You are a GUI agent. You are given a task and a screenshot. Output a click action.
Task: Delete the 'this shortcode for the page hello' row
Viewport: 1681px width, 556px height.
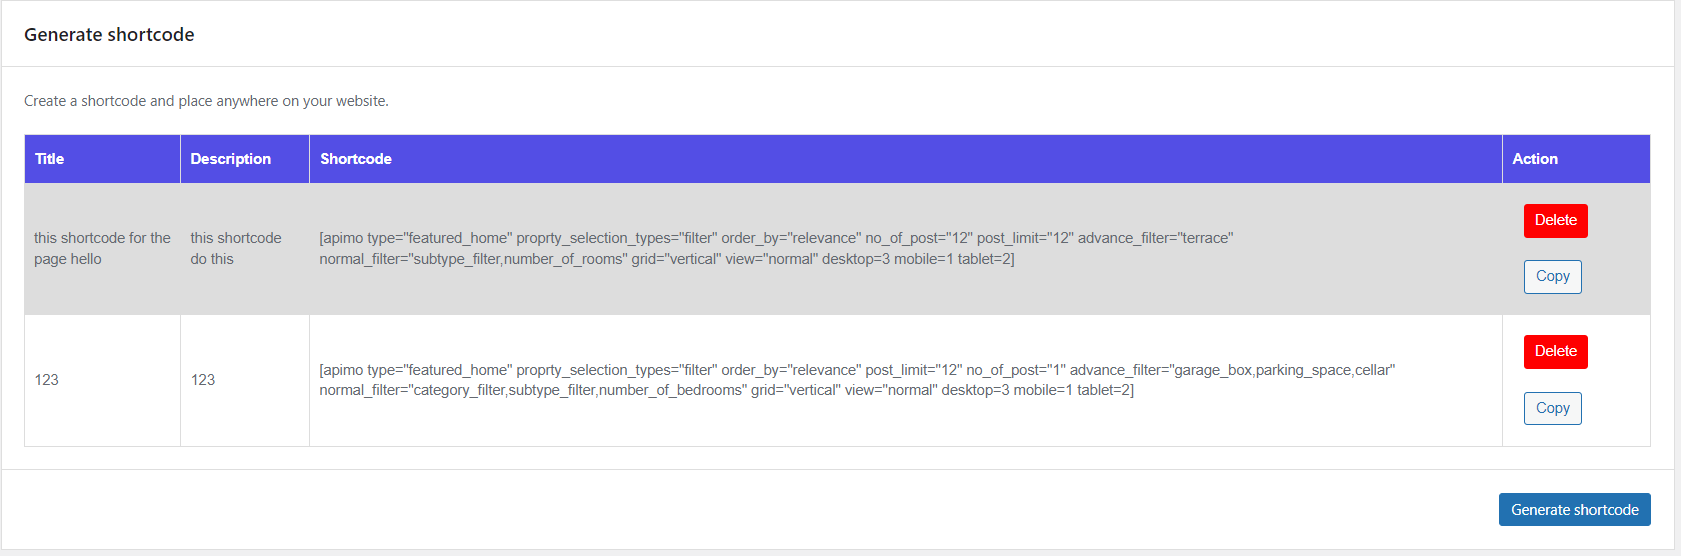pos(1555,221)
